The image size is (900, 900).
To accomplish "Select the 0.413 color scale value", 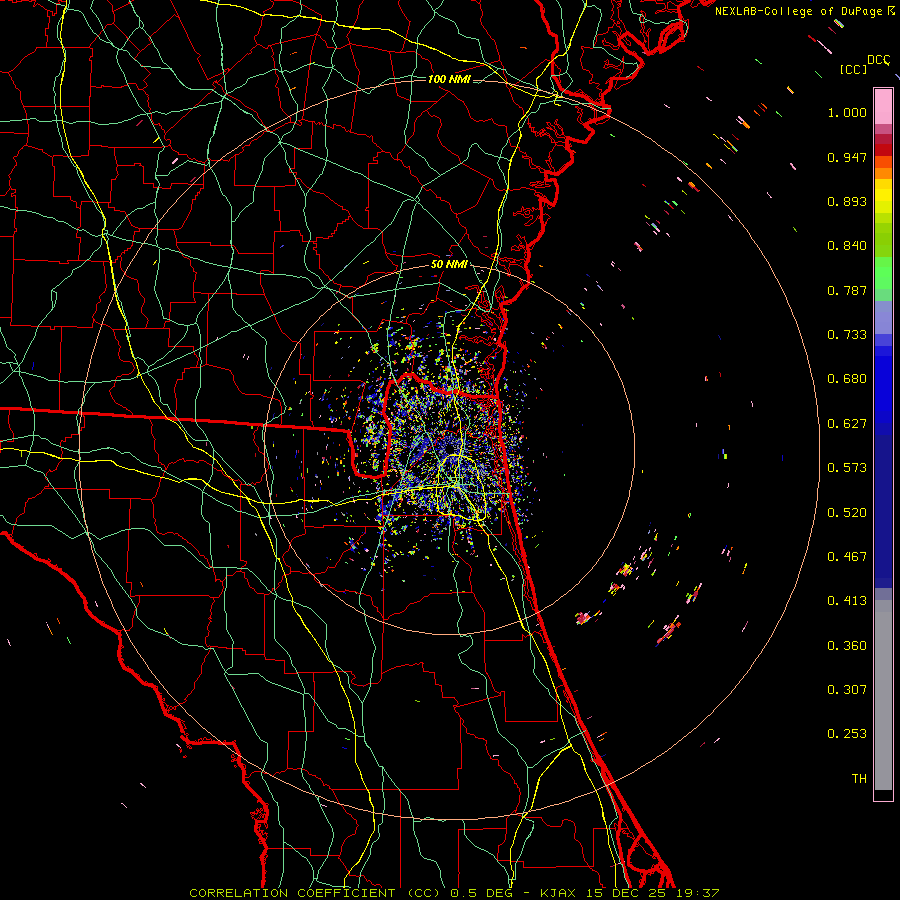I will tap(847, 601).
